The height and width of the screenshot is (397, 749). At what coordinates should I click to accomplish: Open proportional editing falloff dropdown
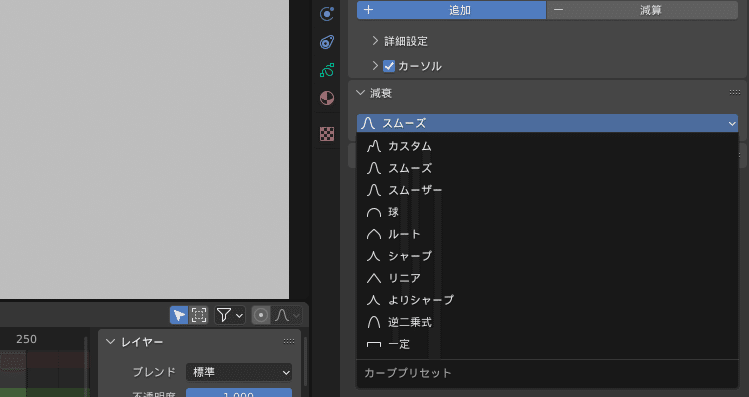[x=287, y=315]
